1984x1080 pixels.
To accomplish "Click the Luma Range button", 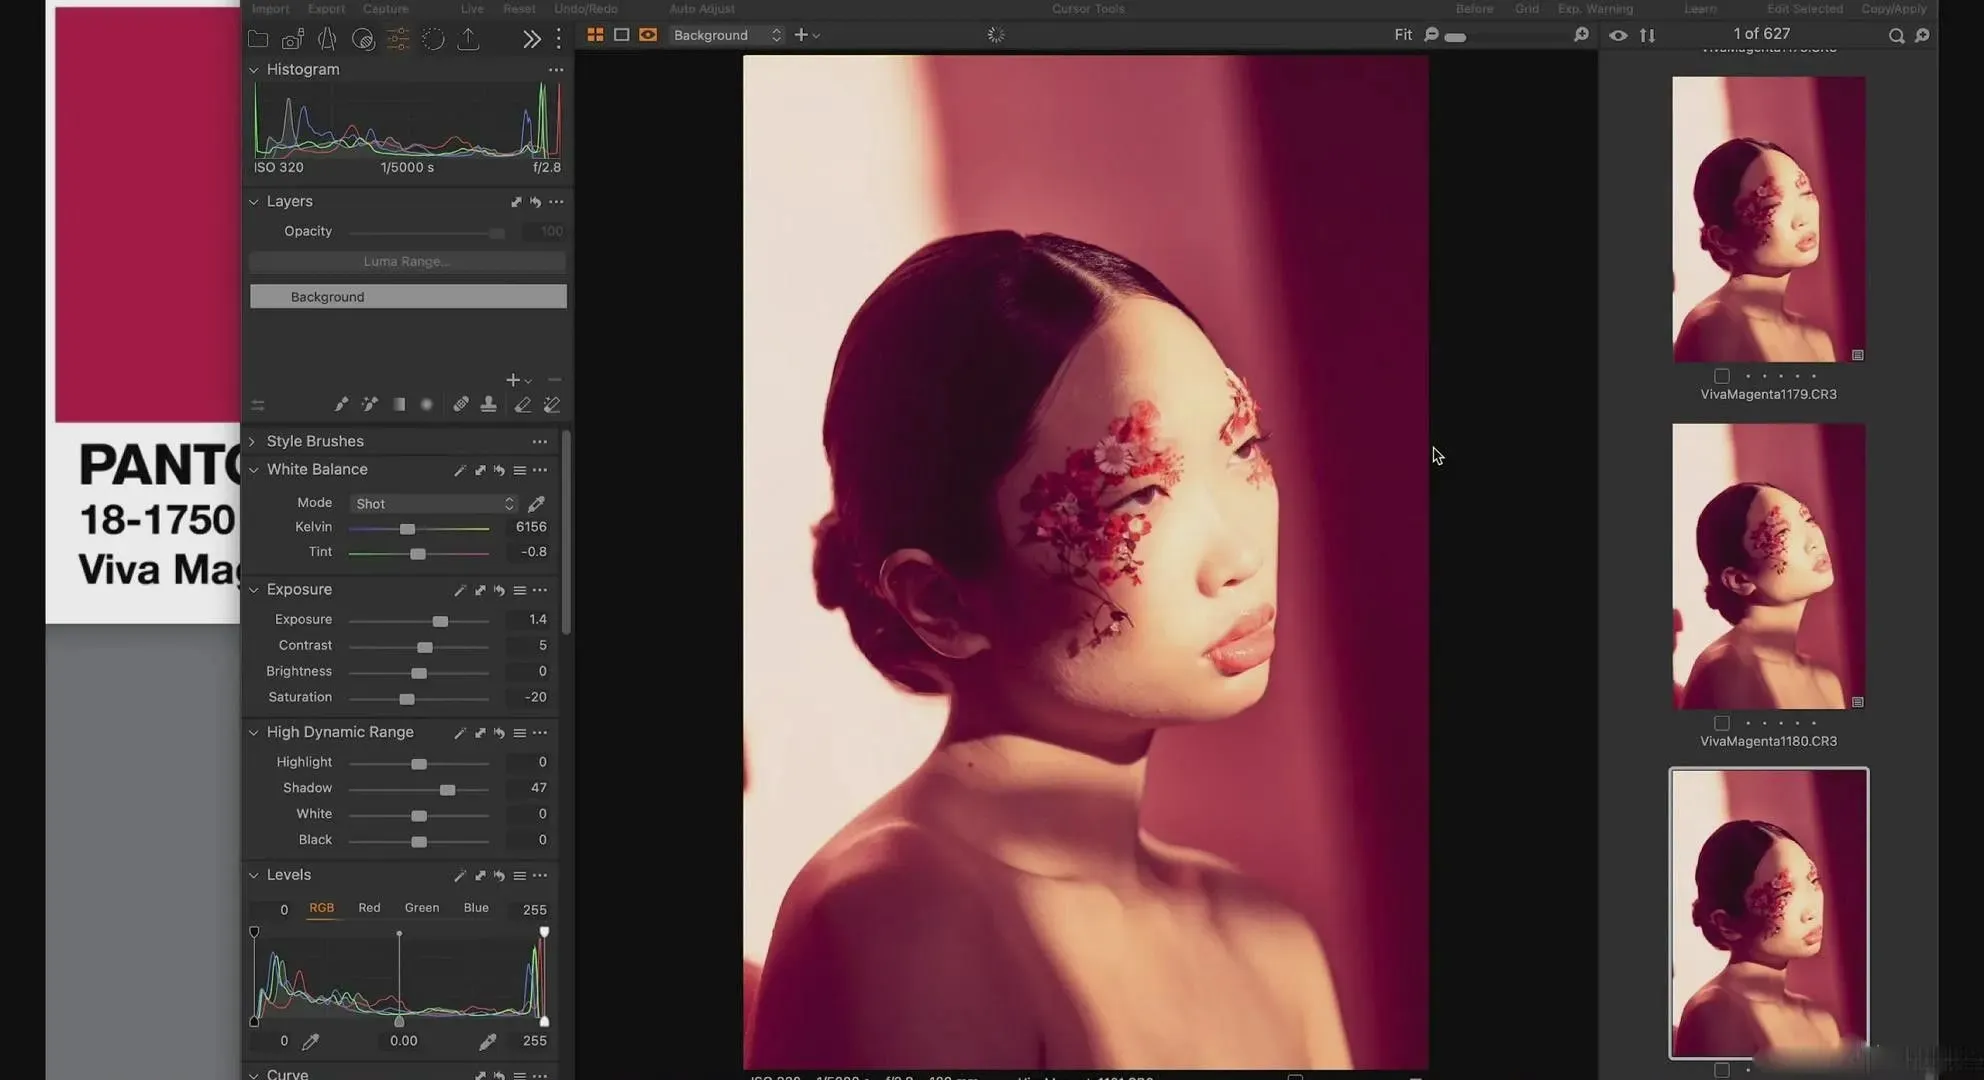I will pyautogui.click(x=407, y=262).
